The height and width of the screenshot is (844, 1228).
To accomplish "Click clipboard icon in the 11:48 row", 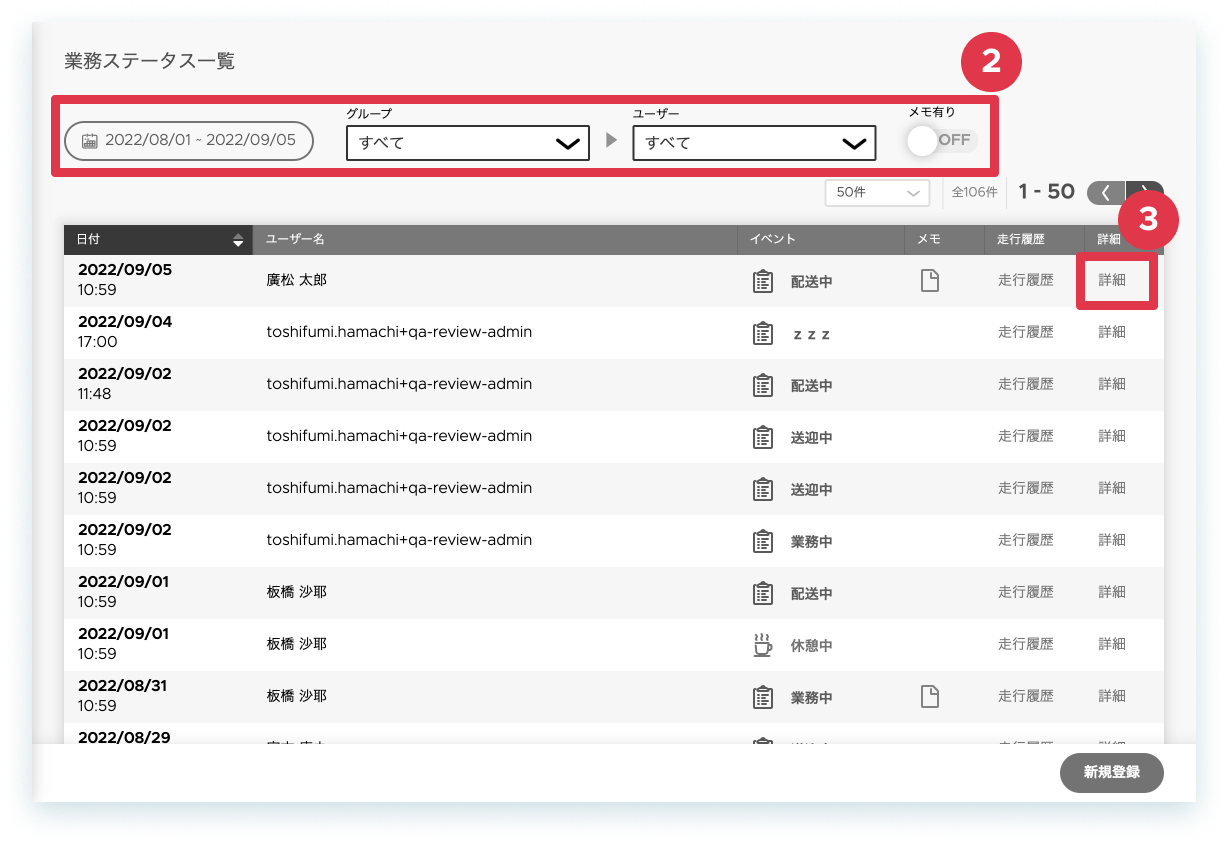I will tap(763, 385).
